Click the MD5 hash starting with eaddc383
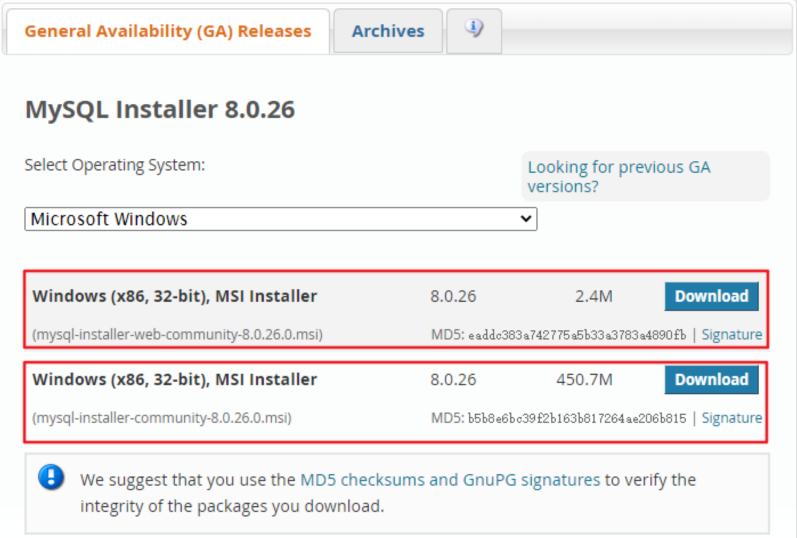The width and height of the screenshot is (797, 538). coord(577,335)
